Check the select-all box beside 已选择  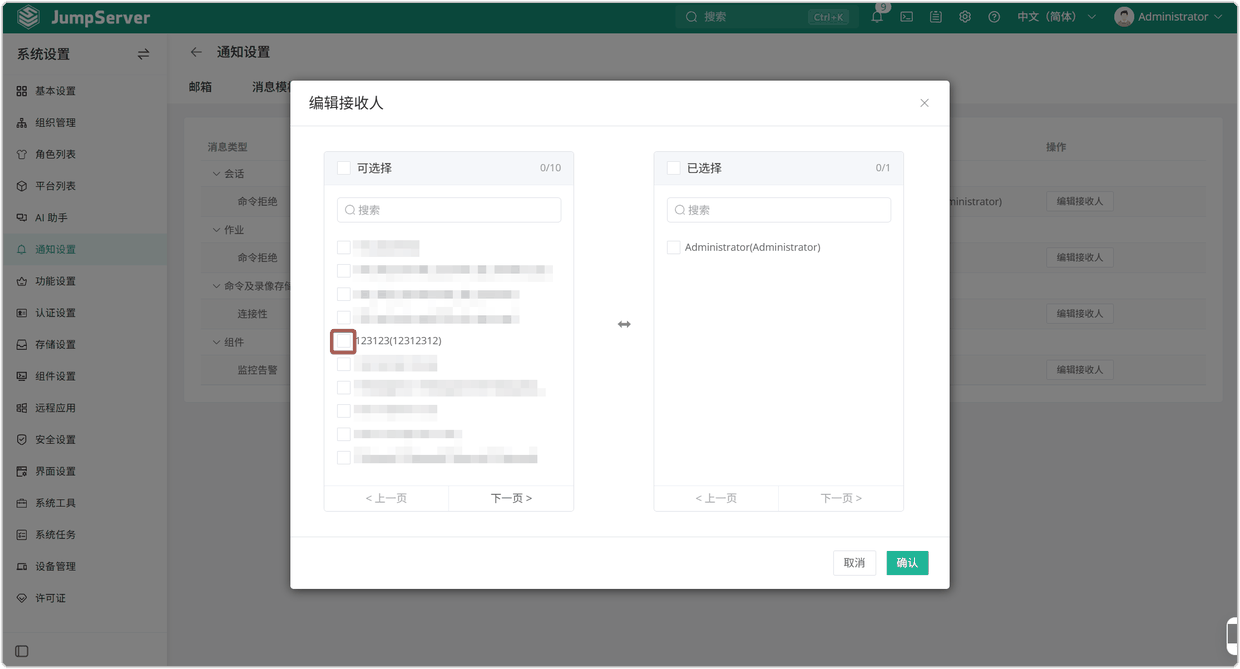[x=674, y=168]
